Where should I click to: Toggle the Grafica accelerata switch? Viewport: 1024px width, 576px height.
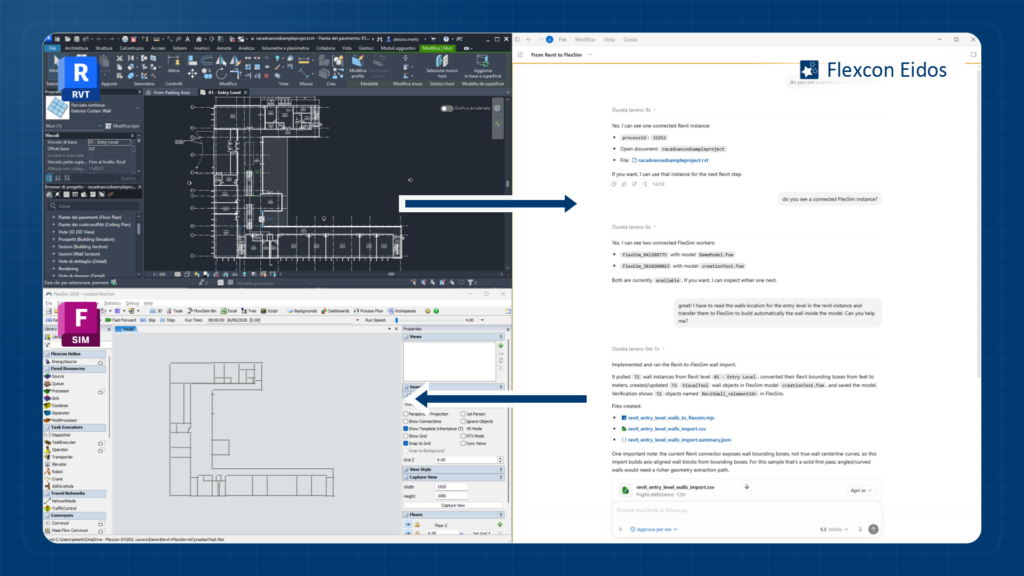[x=447, y=108]
